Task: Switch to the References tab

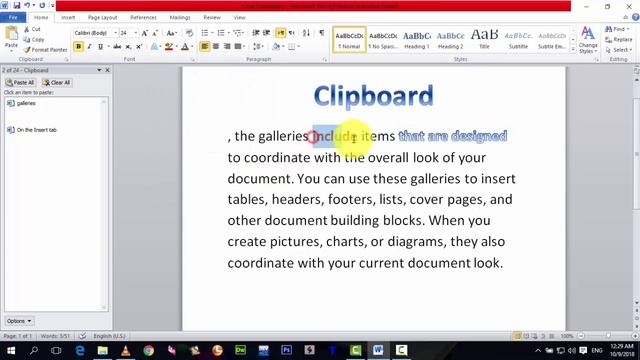Action: coord(143,18)
